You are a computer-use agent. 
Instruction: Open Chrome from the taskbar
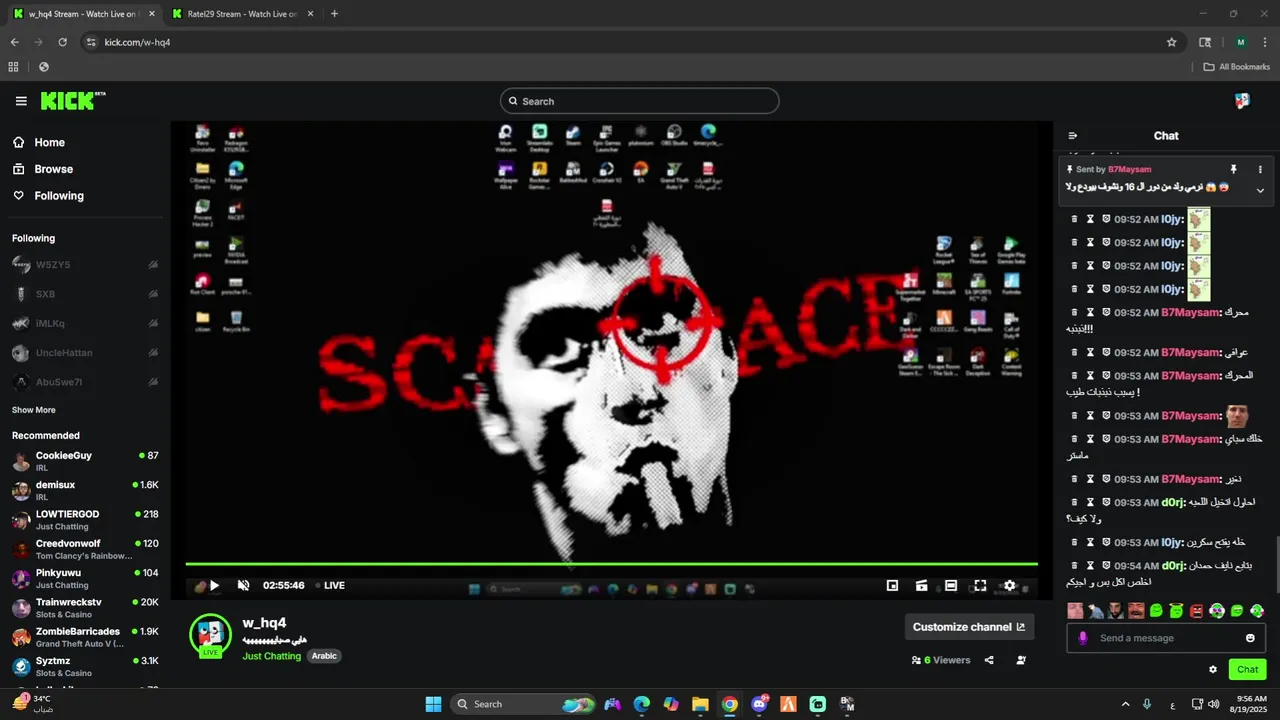coord(730,704)
